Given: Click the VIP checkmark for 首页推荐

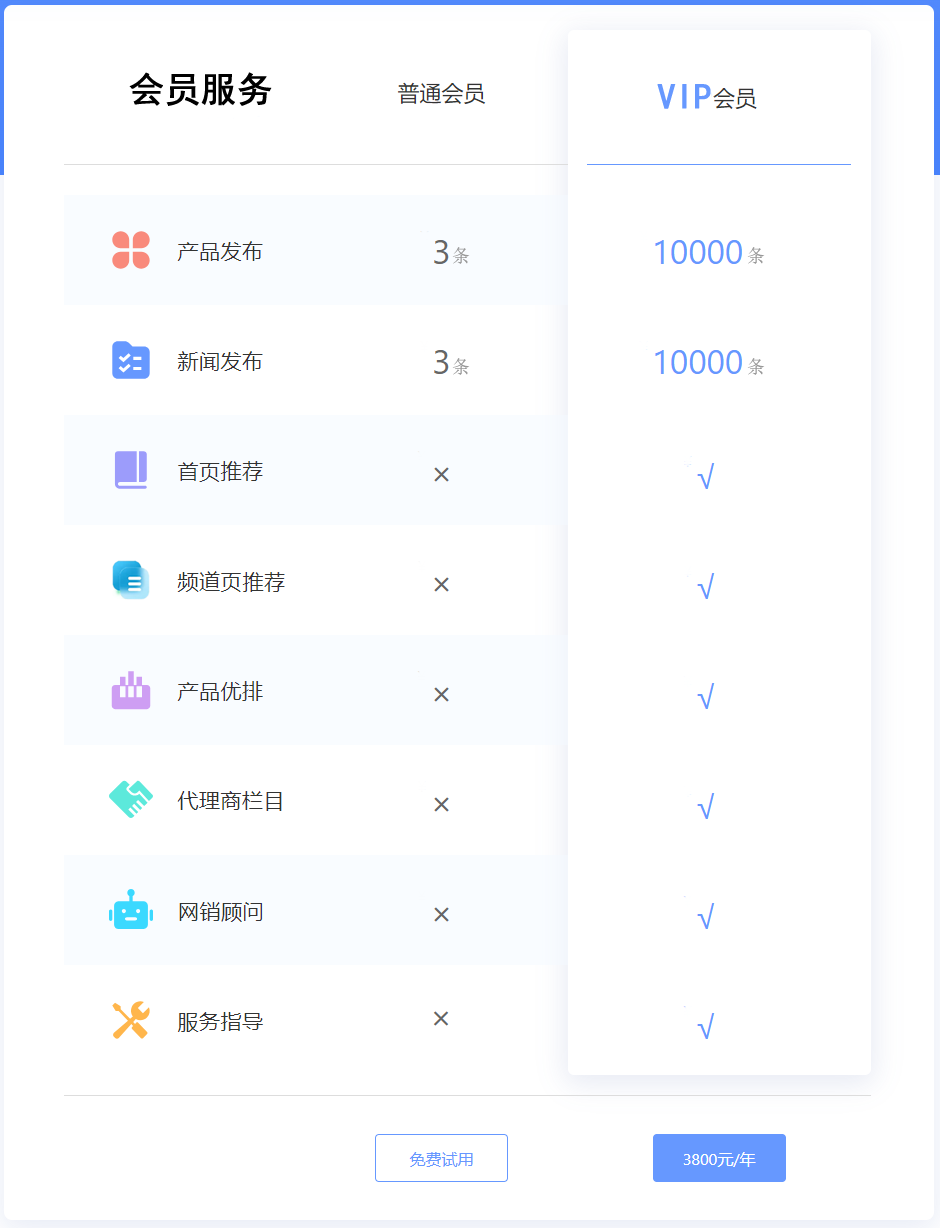Looking at the screenshot, I should click(x=705, y=477).
